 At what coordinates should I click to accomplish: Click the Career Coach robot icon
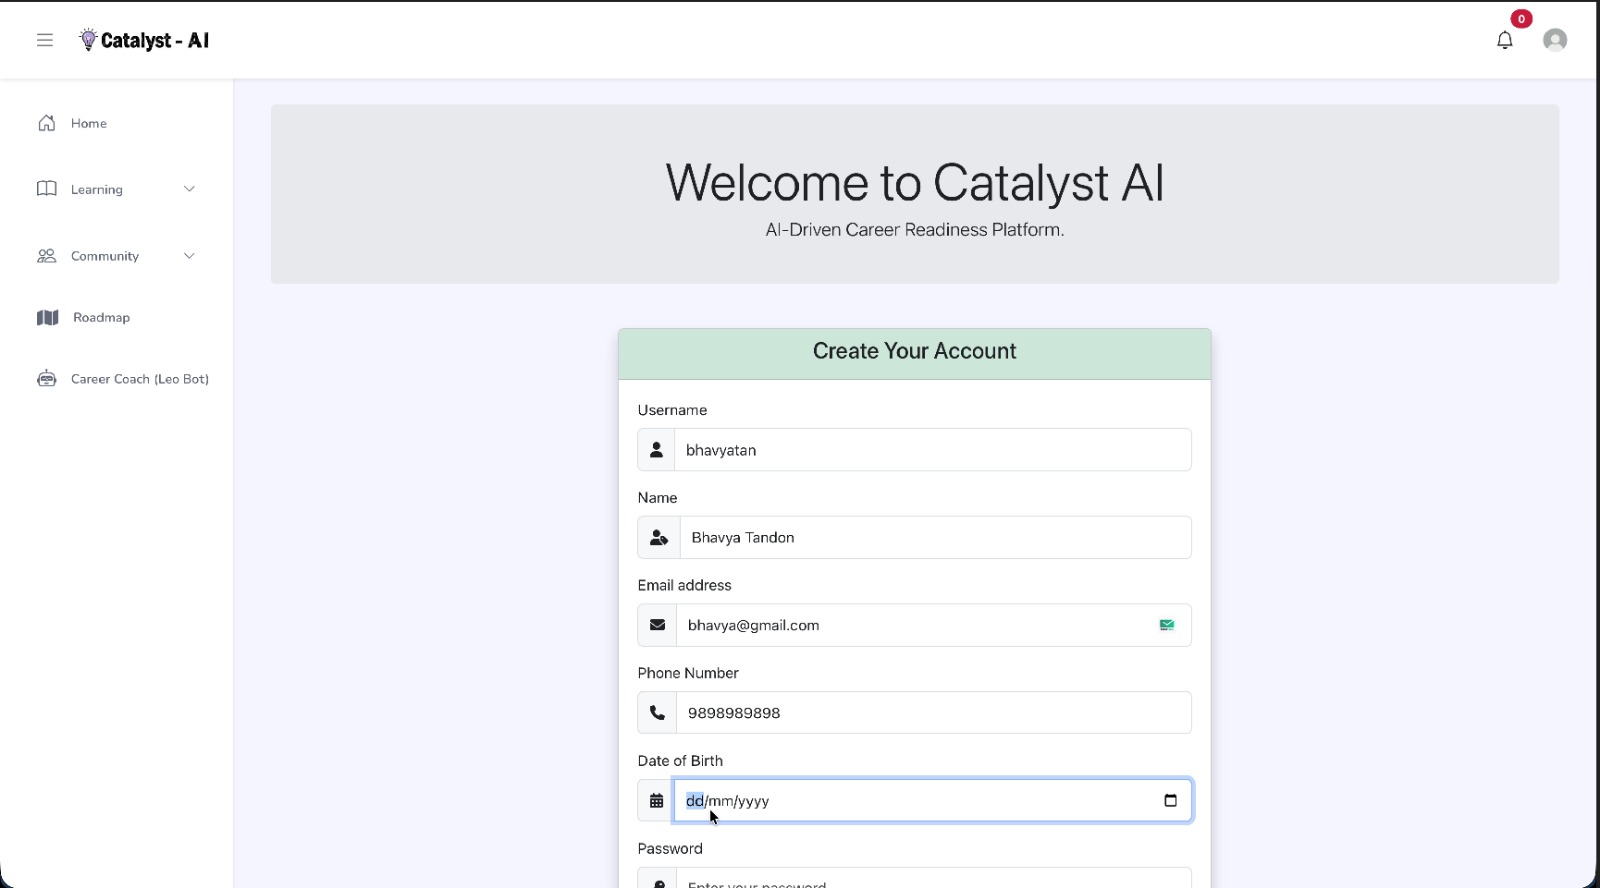[47, 379]
